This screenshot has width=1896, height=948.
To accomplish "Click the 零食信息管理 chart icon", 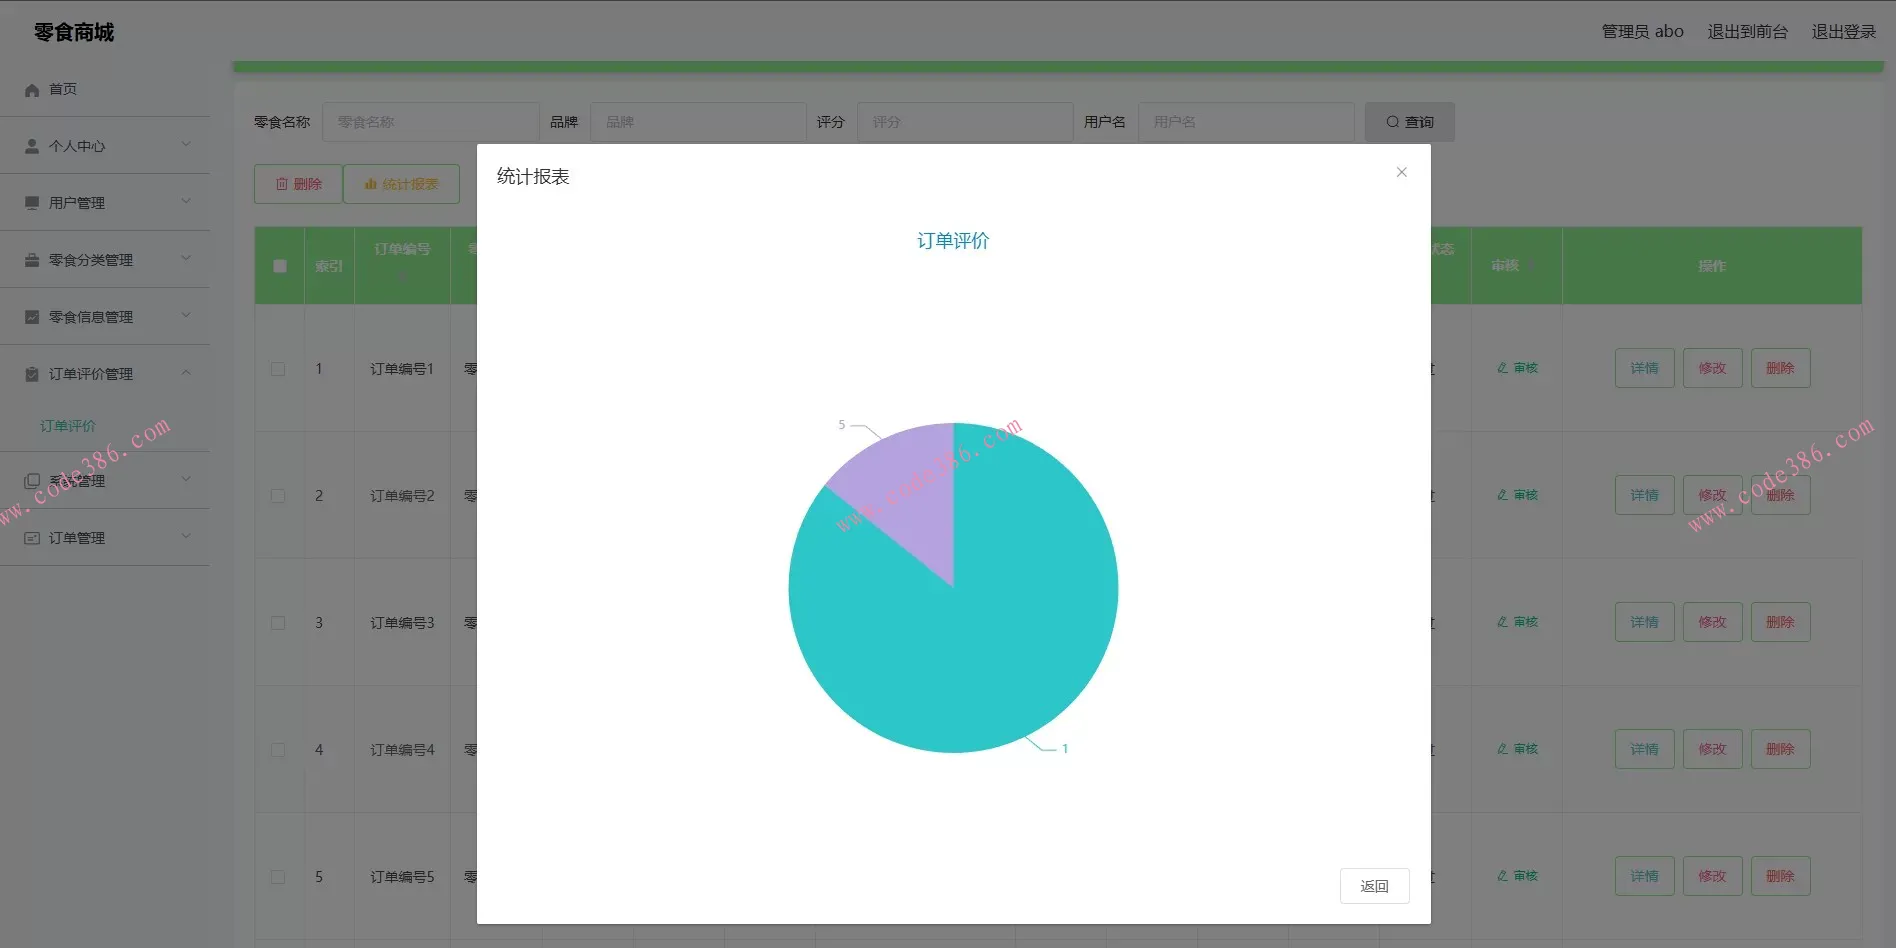I will [x=32, y=317].
